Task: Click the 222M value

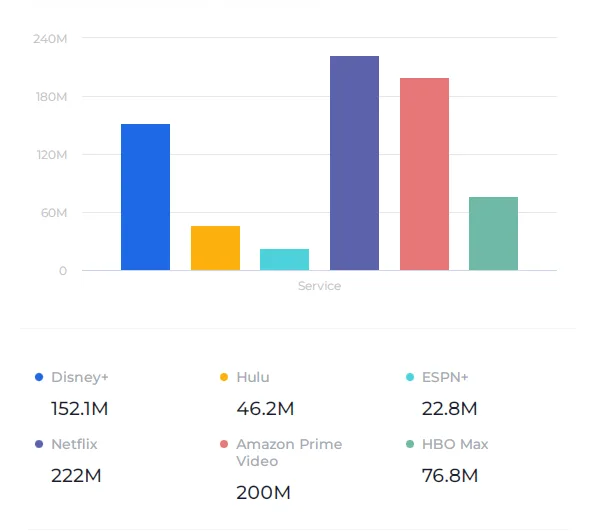Action: (76, 476)
